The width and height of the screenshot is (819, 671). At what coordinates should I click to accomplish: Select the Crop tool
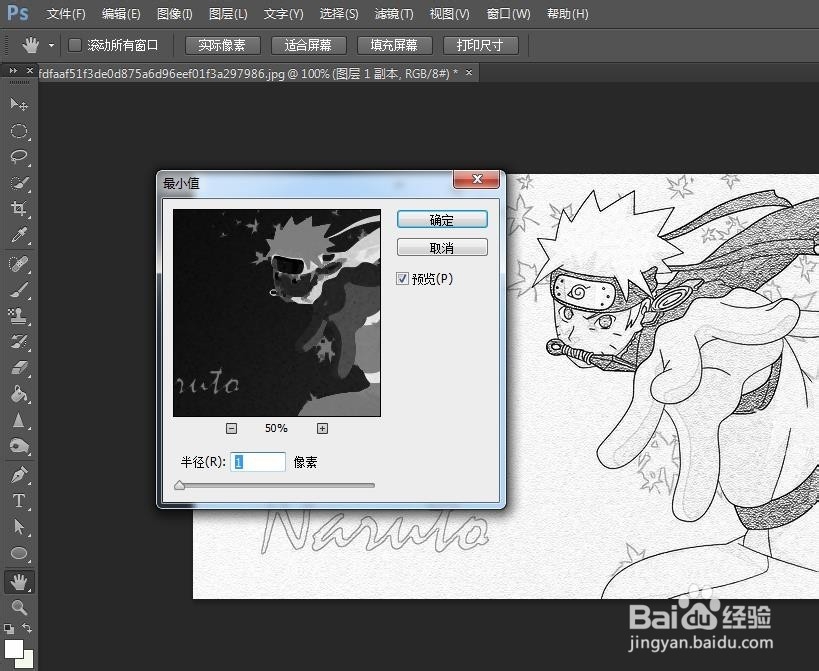coord(19,208)
